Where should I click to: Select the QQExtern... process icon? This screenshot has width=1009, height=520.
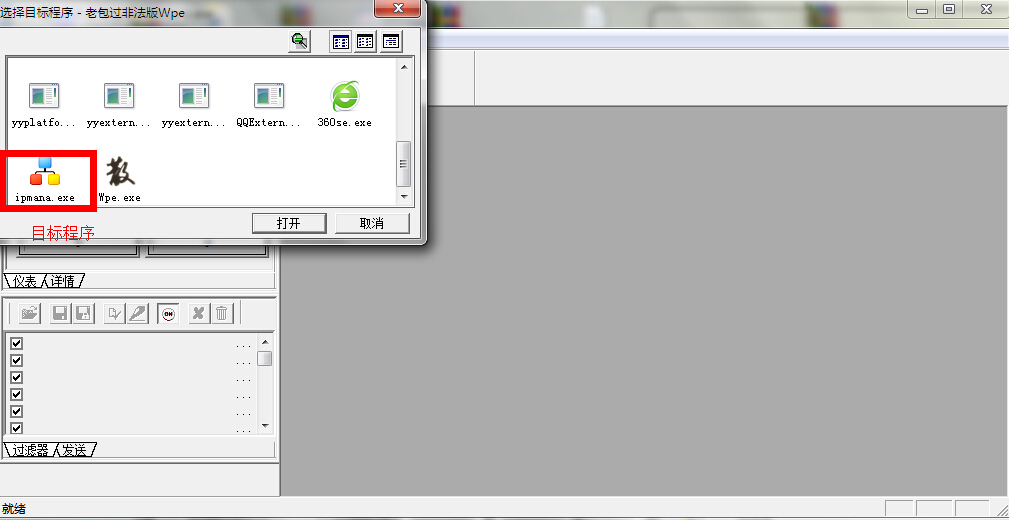point(268,104)
